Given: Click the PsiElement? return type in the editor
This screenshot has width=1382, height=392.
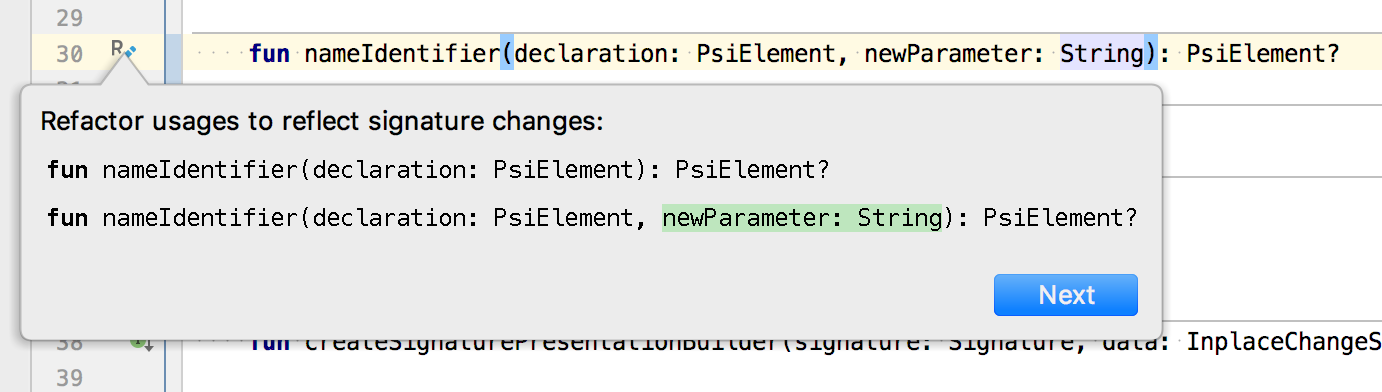Looking at the screenshot, I should tap(1264, 52).
